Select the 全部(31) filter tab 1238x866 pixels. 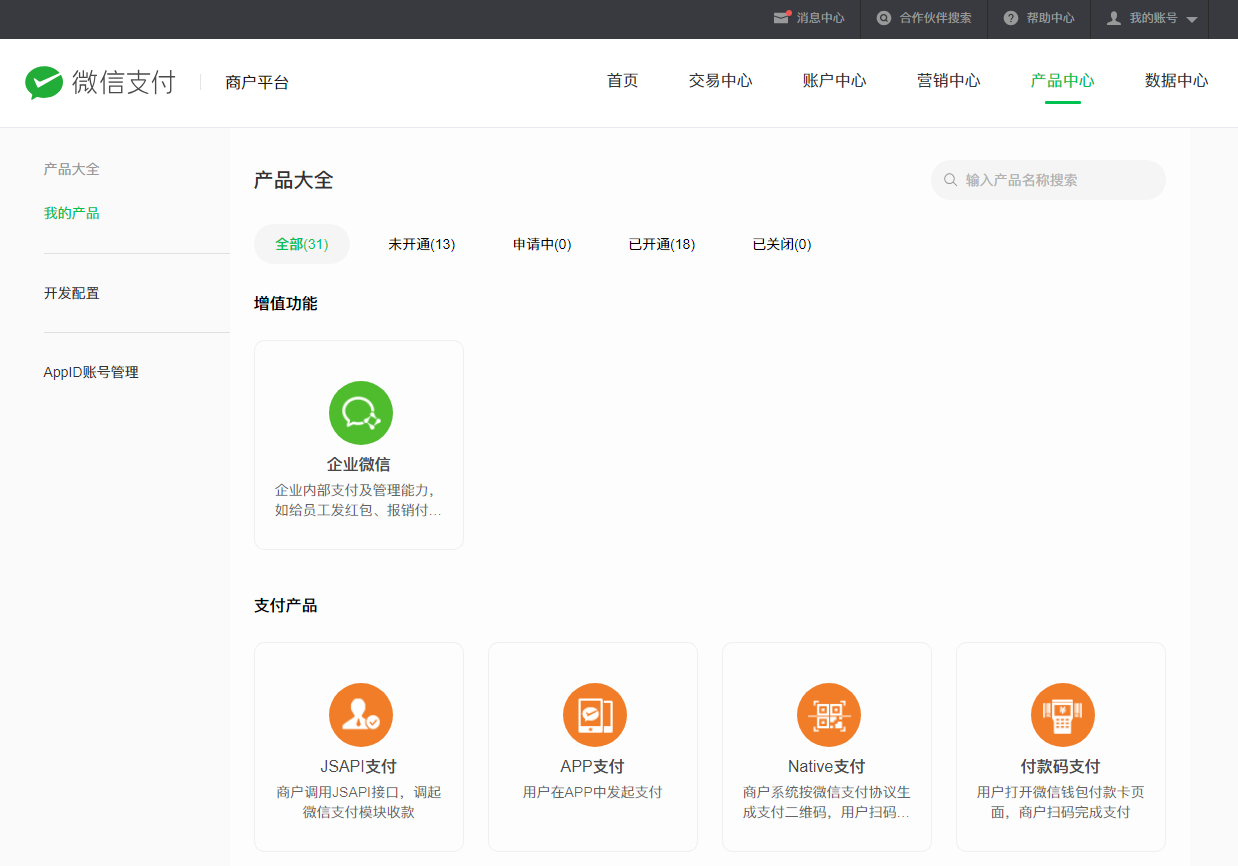coord(302,244)
